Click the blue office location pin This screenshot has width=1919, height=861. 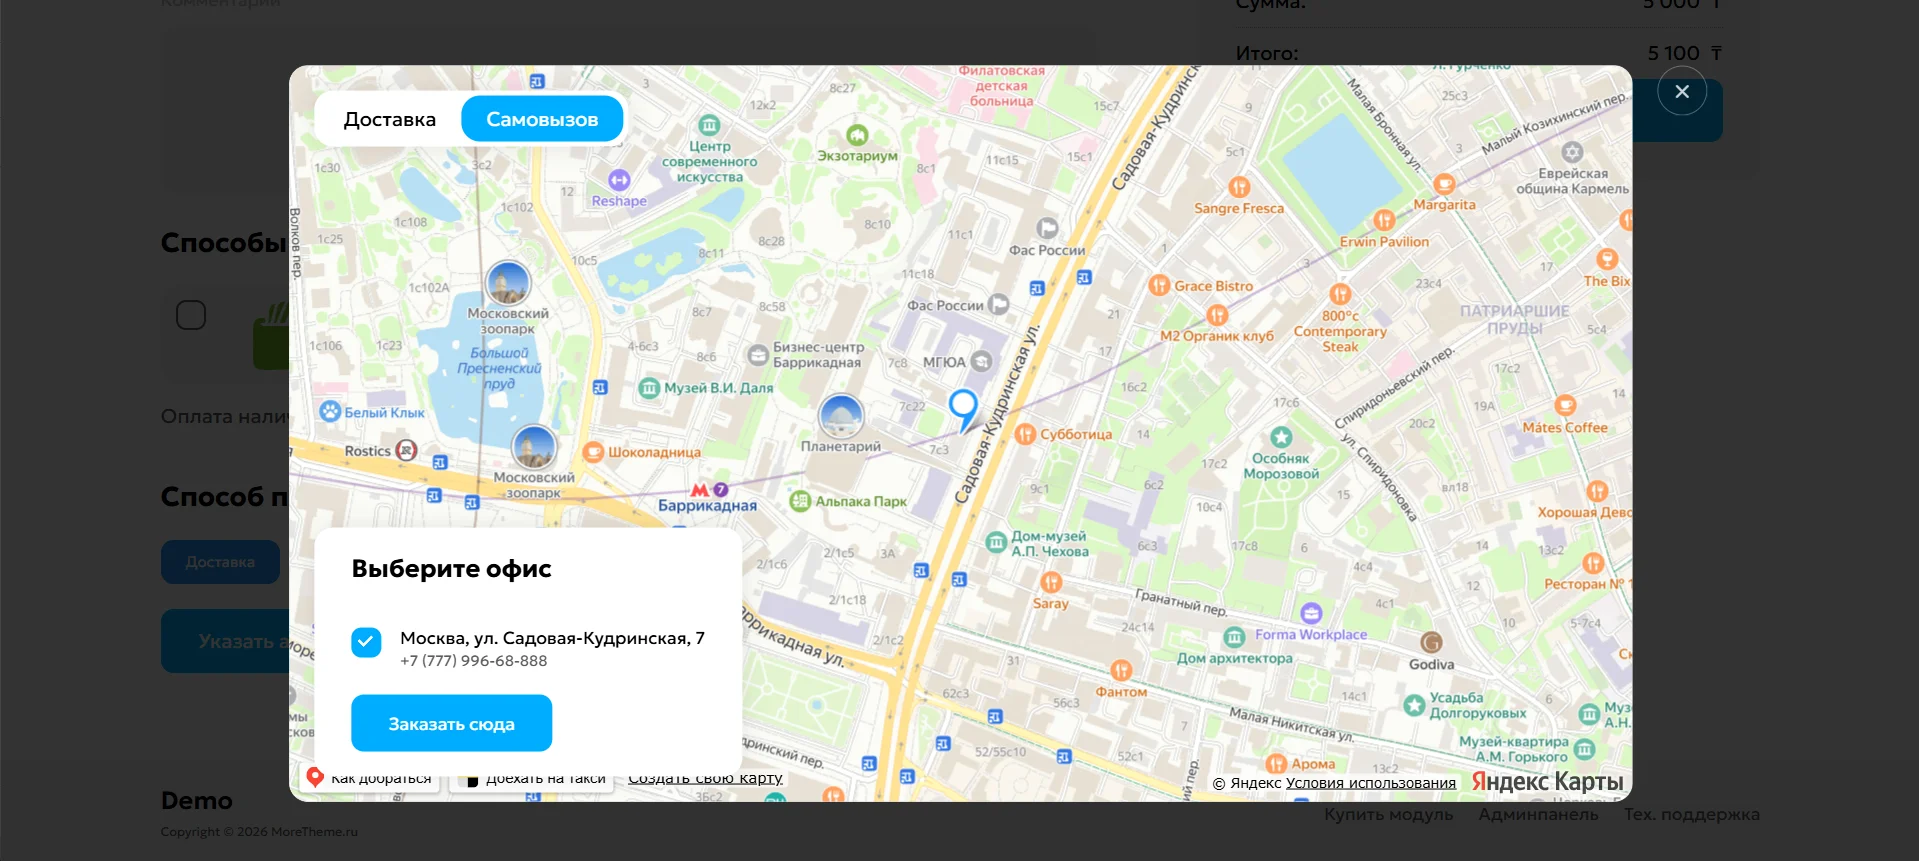[x=963, y=406]
